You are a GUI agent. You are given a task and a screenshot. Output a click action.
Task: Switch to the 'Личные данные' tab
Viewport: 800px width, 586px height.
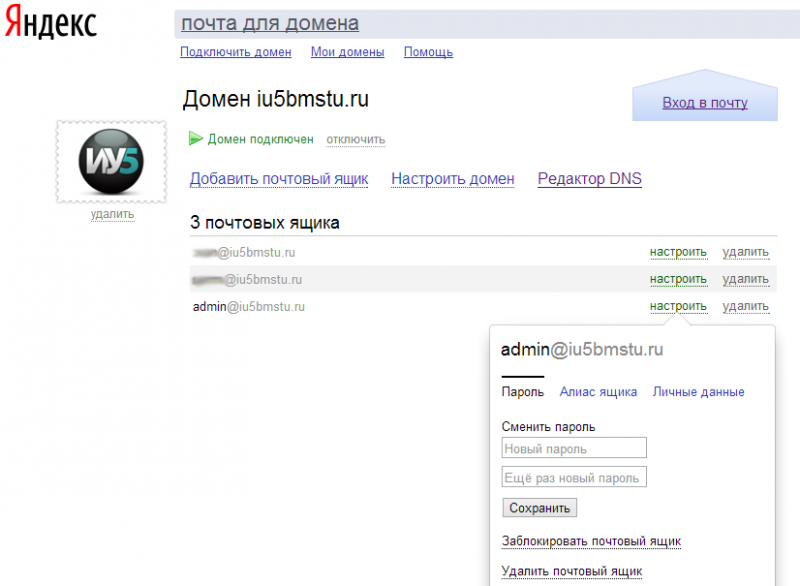(698, 392)
